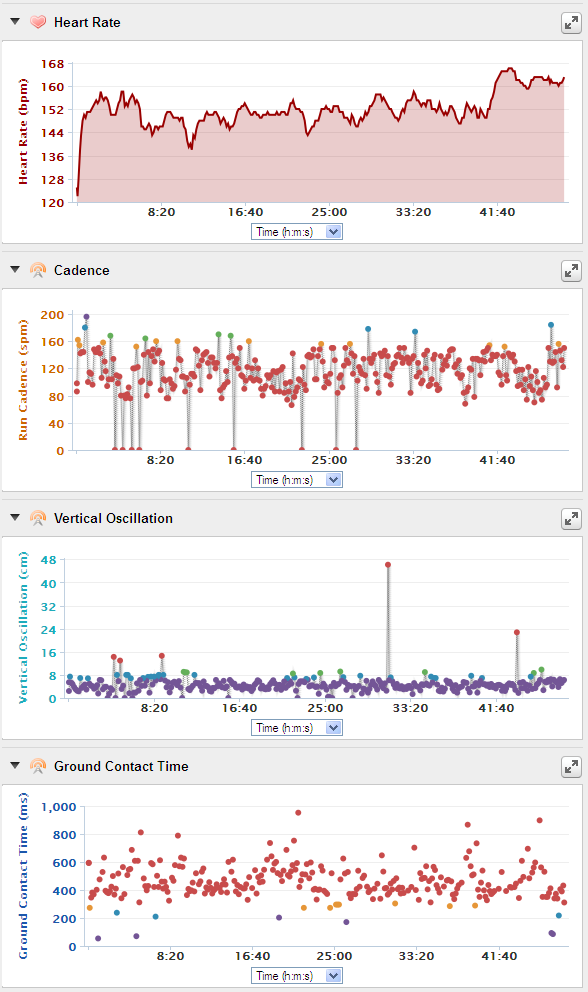Image resolution: width=588 pixels, height=992 pixels.
Task: Collapse the Vertical Oscillation panel
Action: [15, 518]
